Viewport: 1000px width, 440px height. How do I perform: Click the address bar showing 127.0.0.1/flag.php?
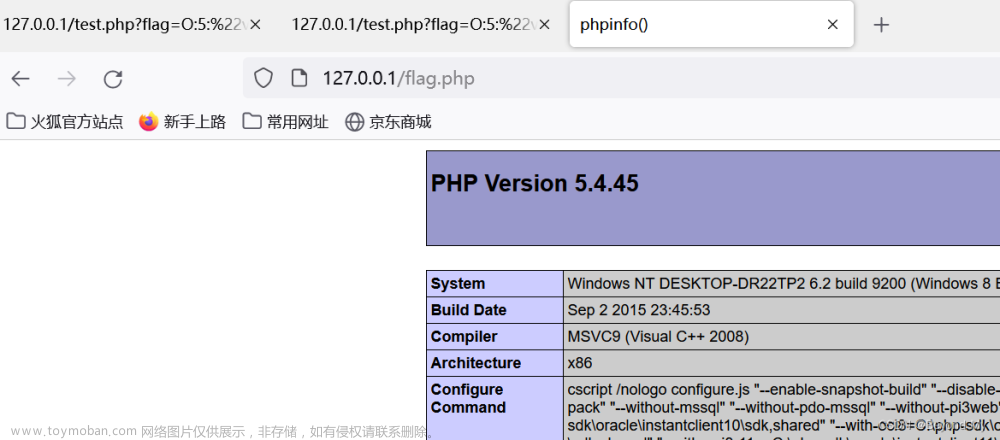pos(622,78)
